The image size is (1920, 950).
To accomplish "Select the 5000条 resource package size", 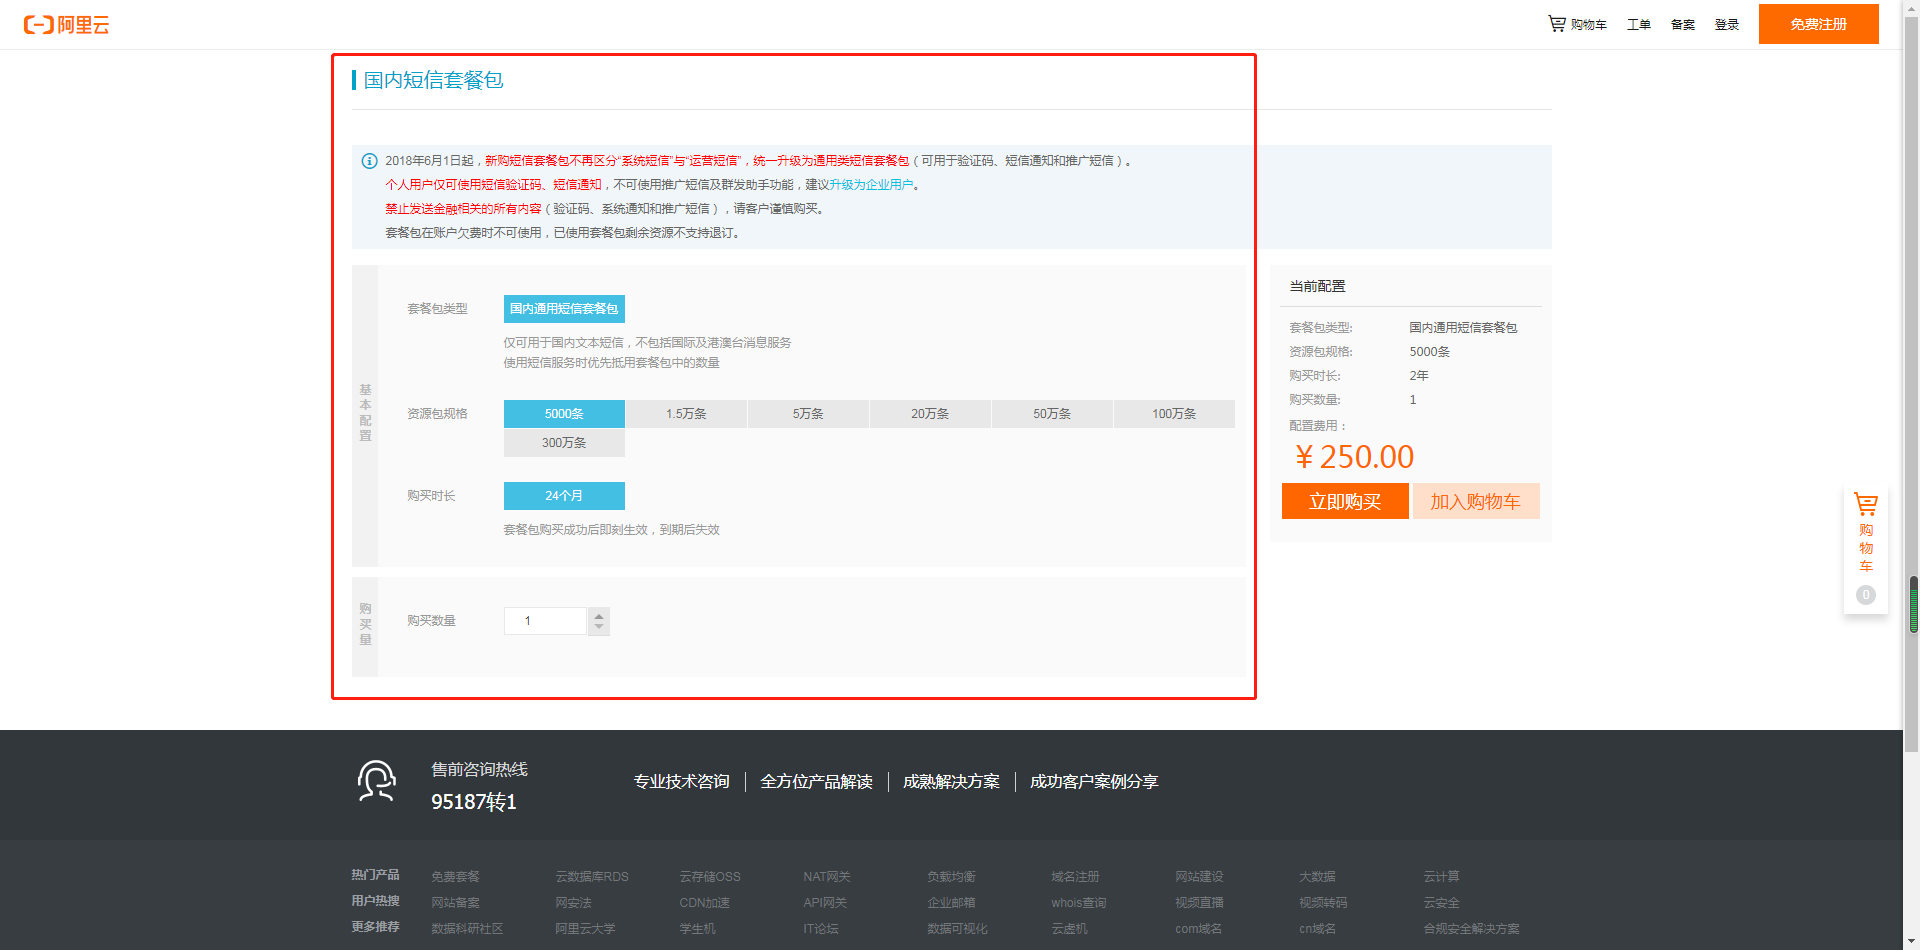I will 564,414.
